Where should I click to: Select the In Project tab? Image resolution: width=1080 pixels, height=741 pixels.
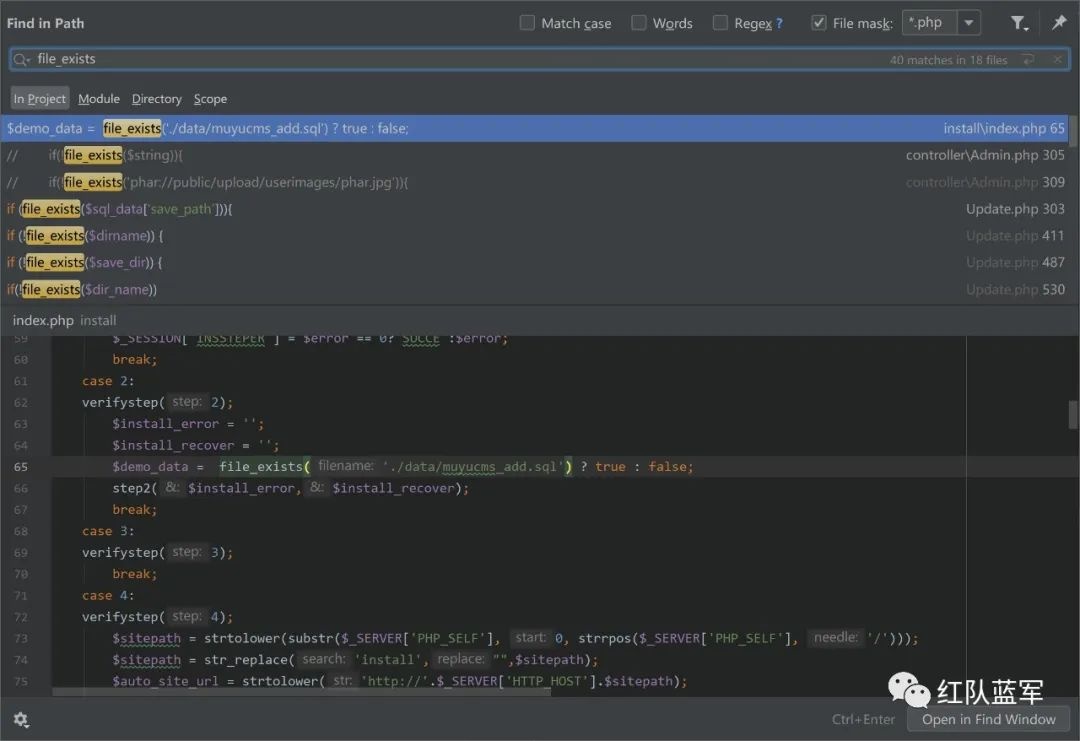pyautogui.click(x=39, y=98)
